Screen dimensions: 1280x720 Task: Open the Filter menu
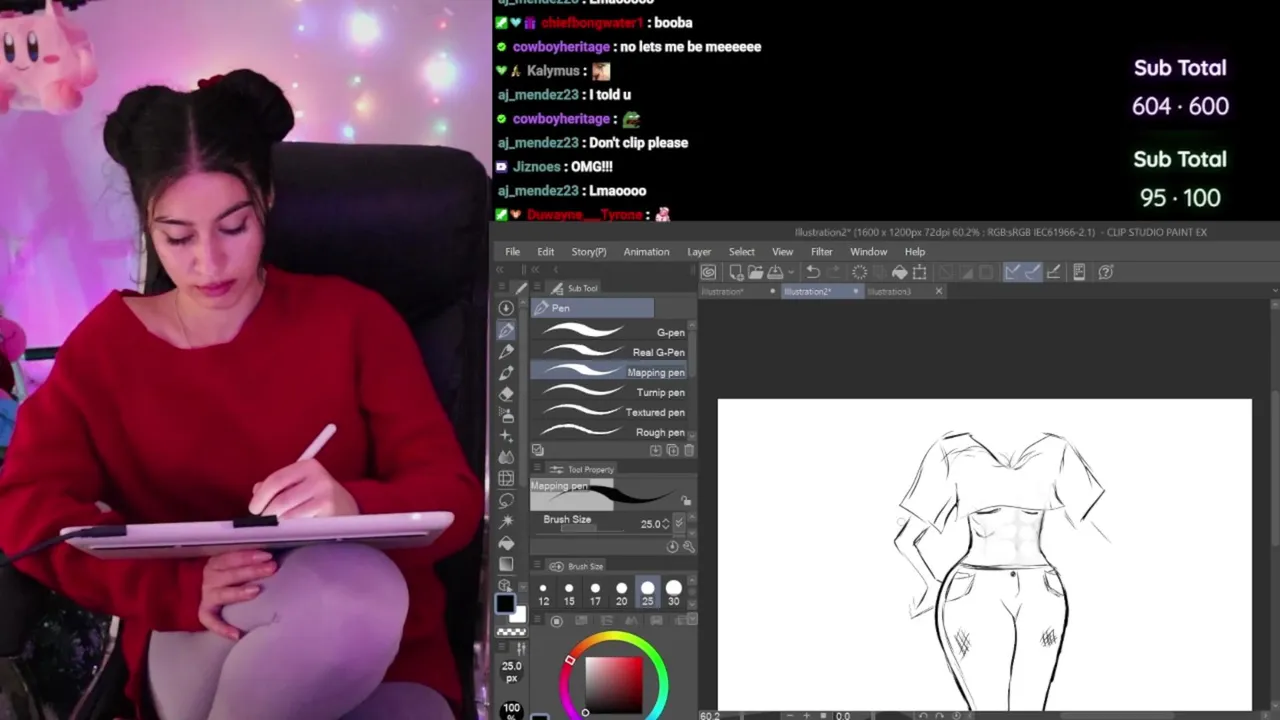tap(821, 252)
